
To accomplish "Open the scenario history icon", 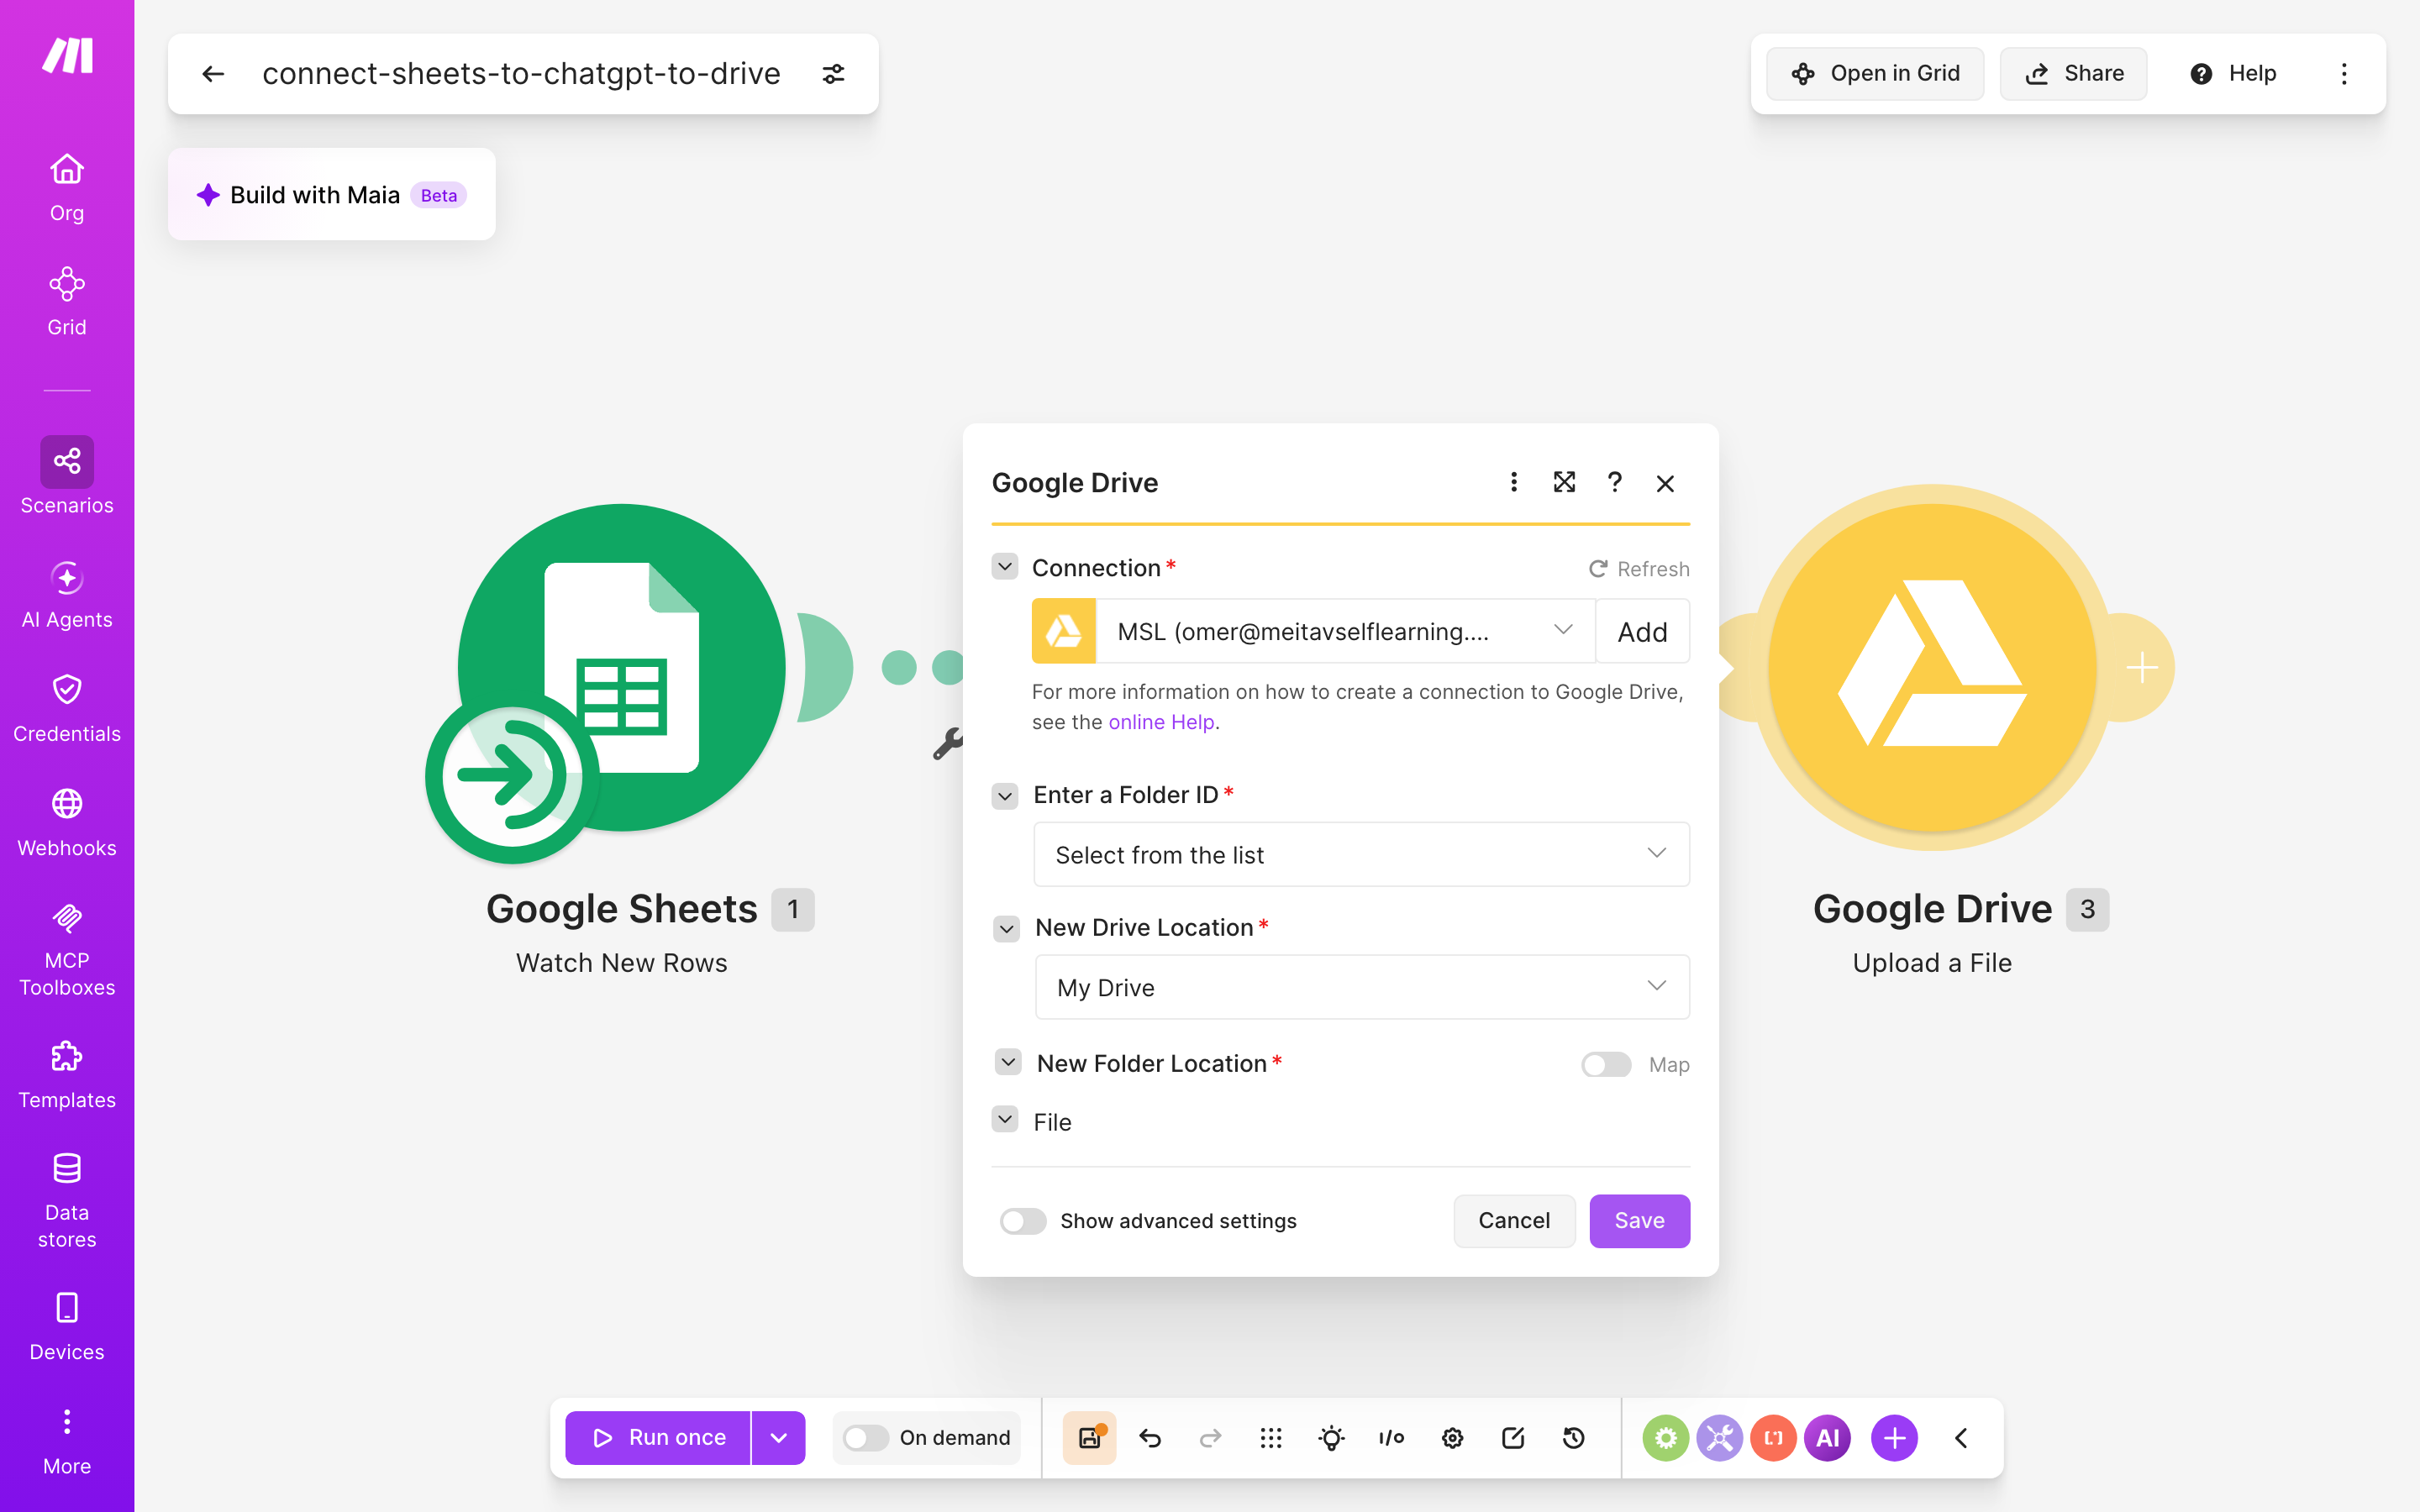I will 1574,1438.
